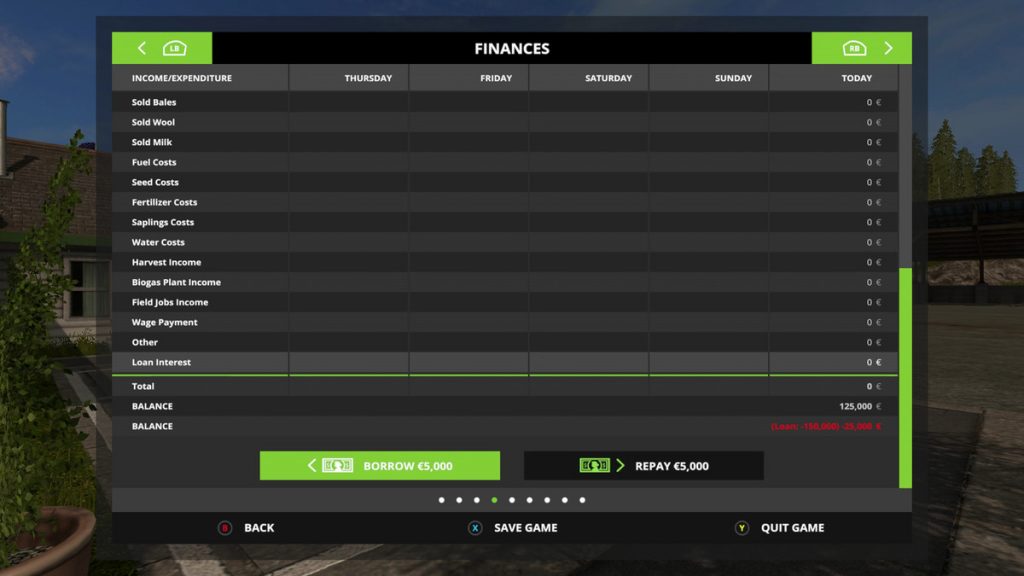Repay €5,000 of the loan
This screenshot has height=576, width=1024.
643,466
